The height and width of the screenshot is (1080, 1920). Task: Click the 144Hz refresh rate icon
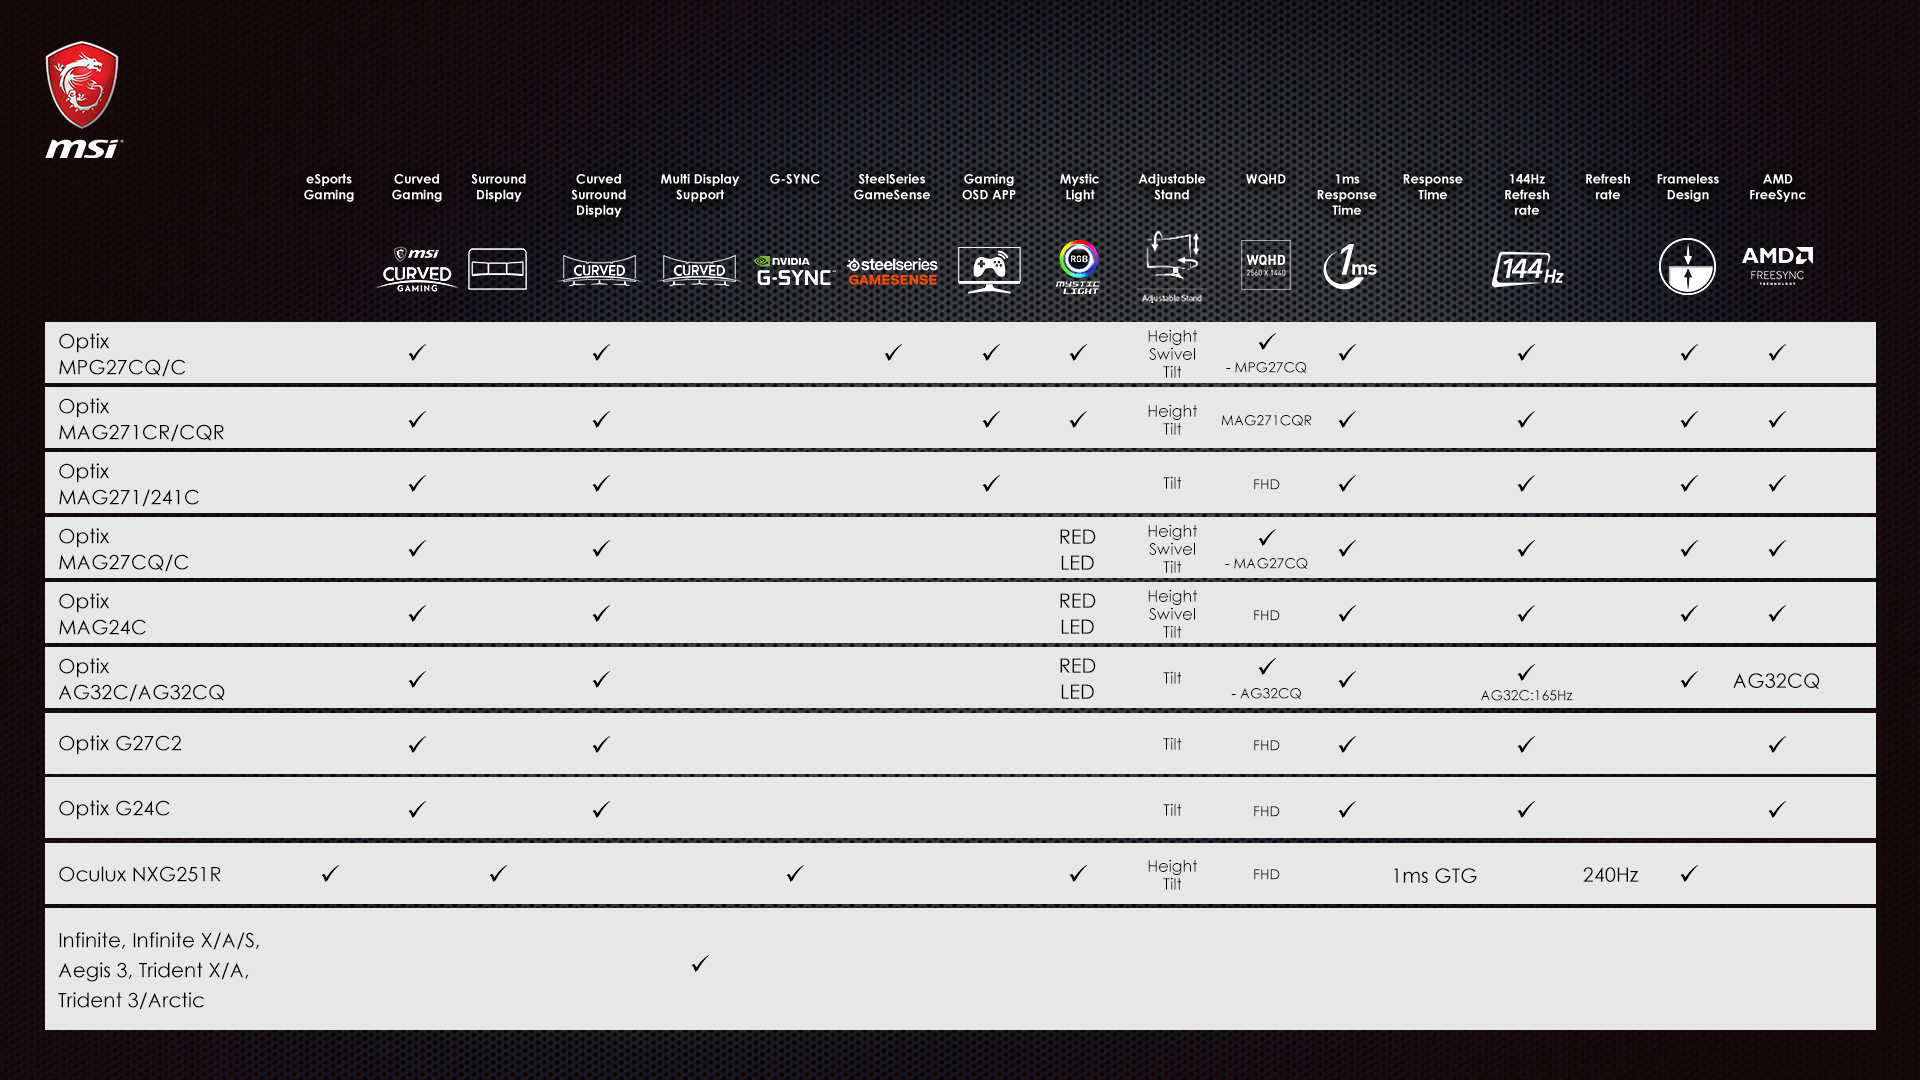point(1527,269)
